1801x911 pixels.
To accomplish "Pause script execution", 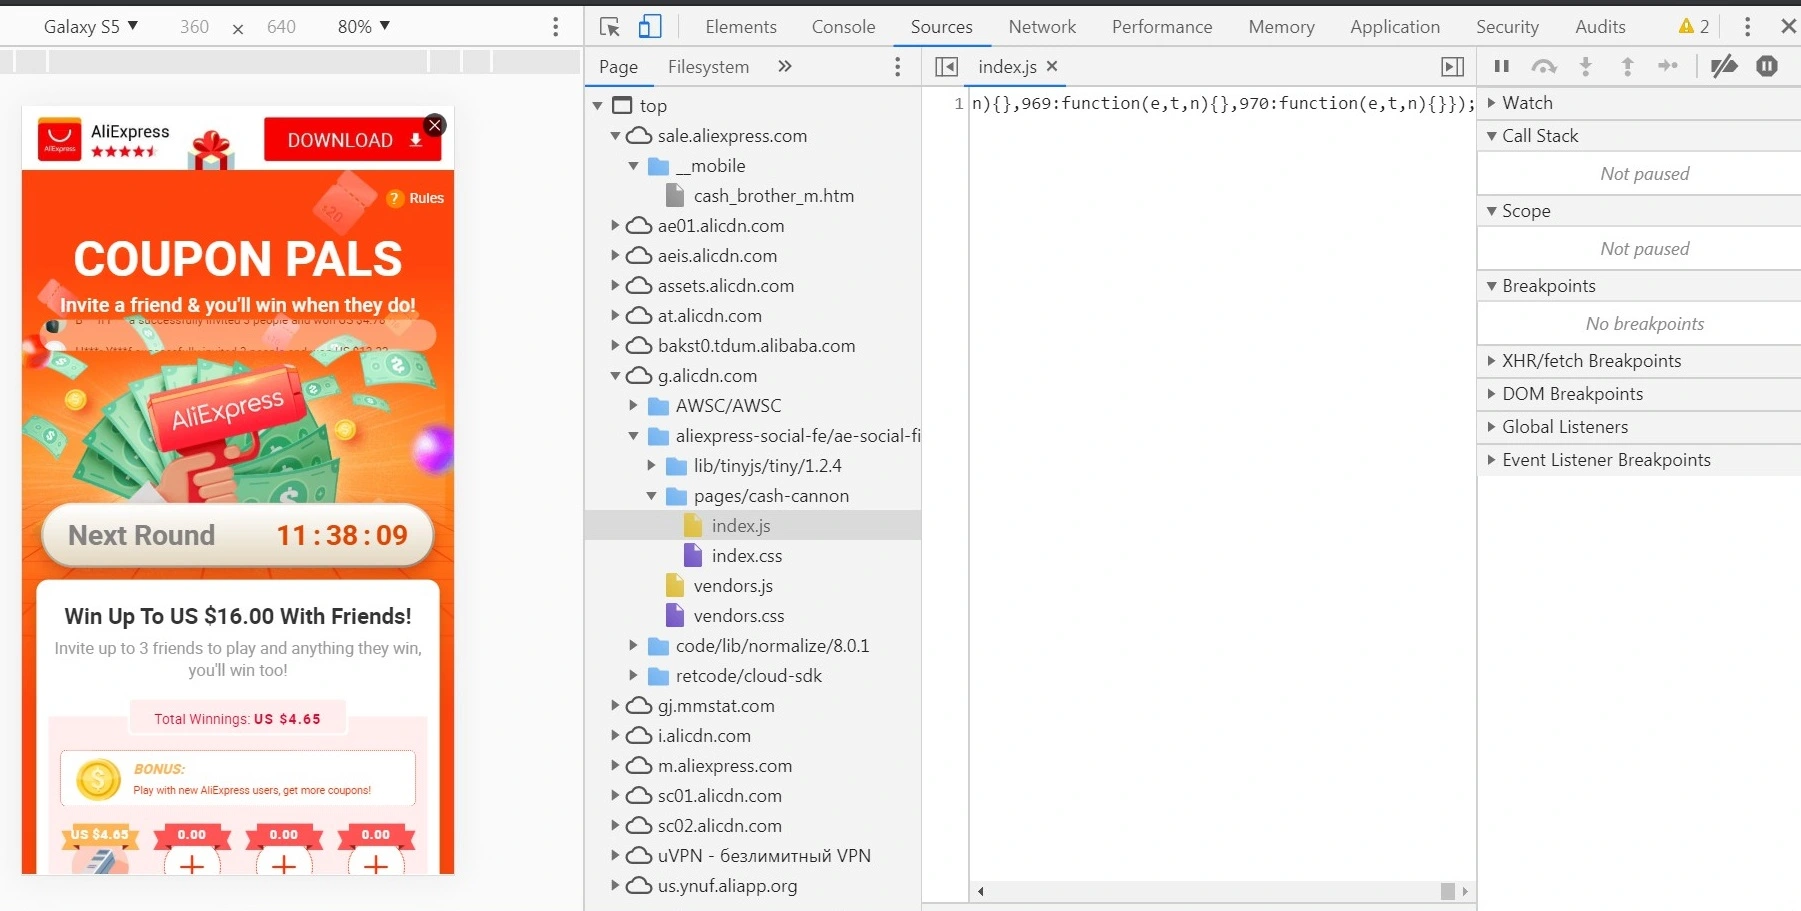I will [x=1501, y=67].
